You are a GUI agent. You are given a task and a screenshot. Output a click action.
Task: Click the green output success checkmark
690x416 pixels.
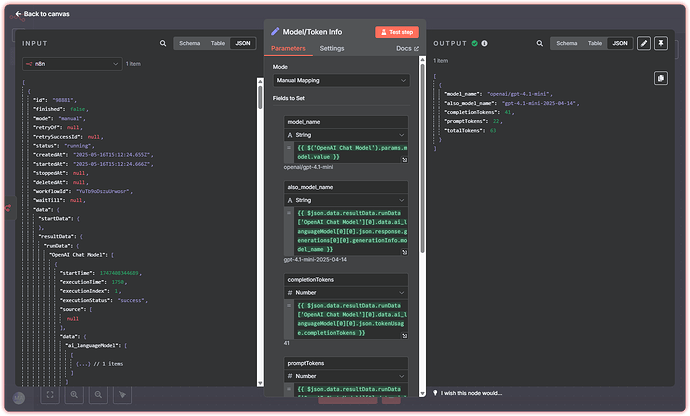coord(474,43)
